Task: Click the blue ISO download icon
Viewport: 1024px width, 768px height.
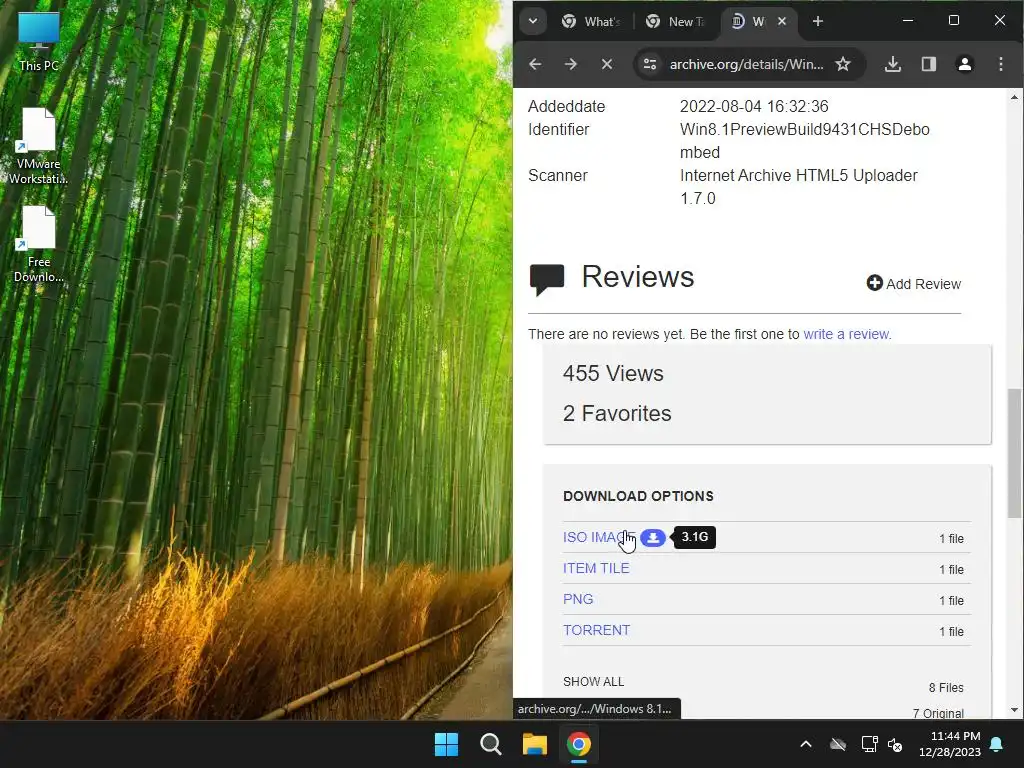Action: 653,537
